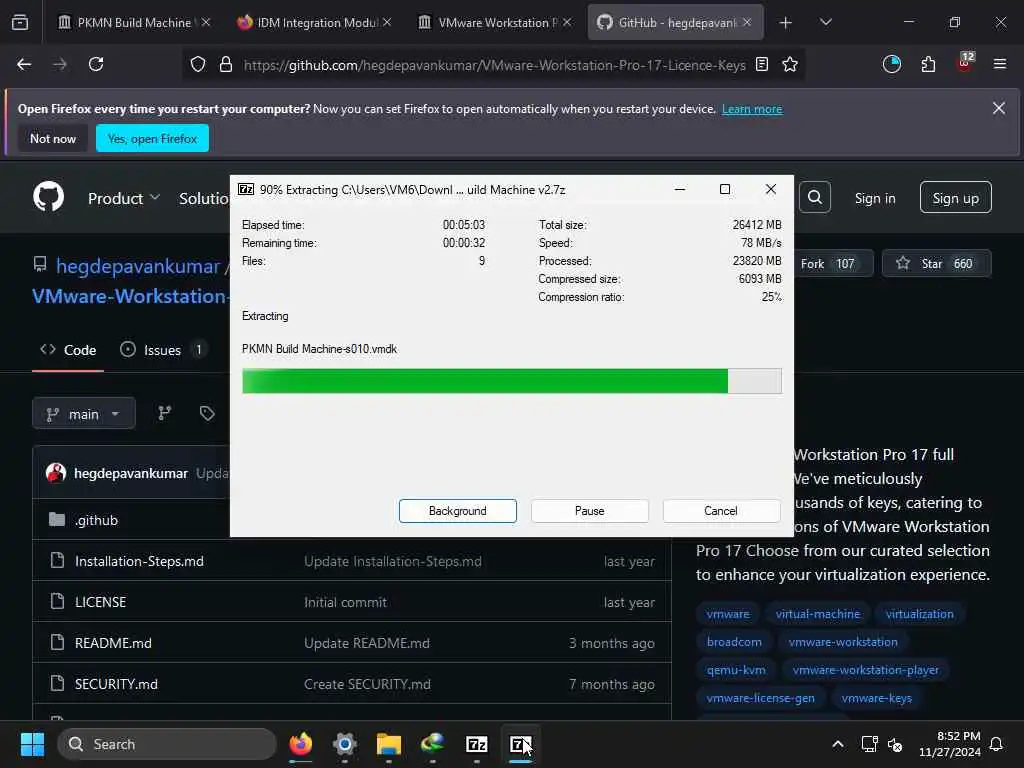This screenshot has height=768, width=1024.
Task: Expand the list all tabs dropdown arrow
Action: [x=825, y=22]
